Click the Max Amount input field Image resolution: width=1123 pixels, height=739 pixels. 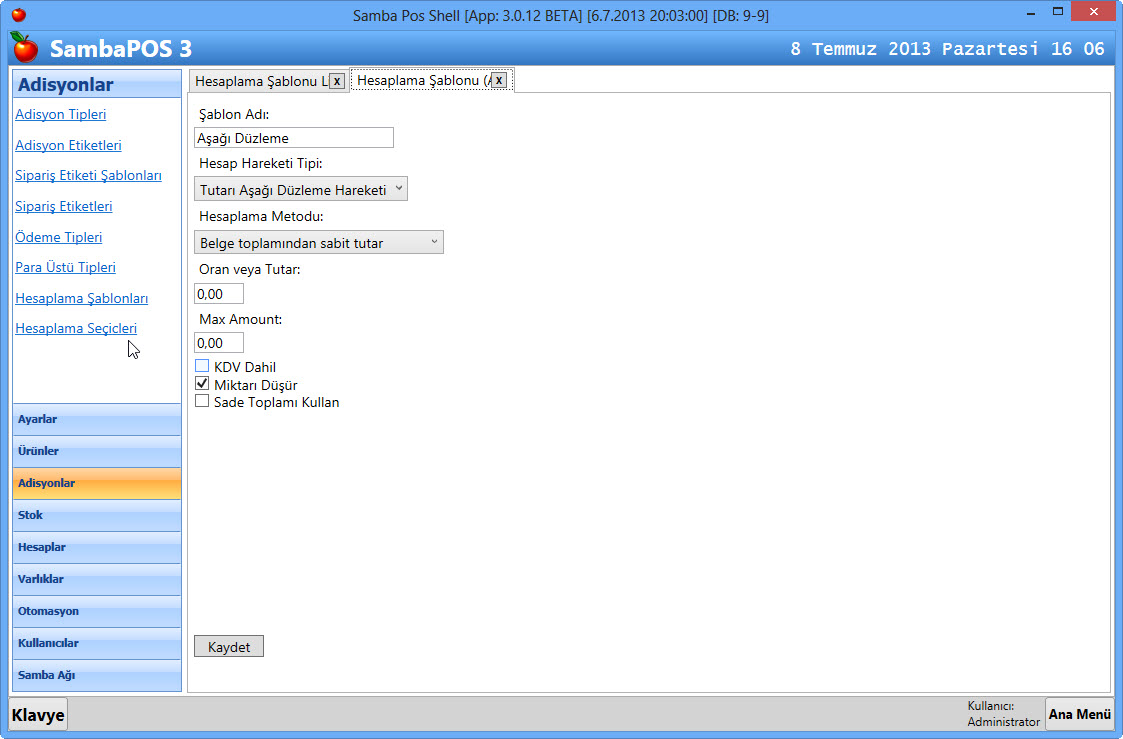coord(218,343)
